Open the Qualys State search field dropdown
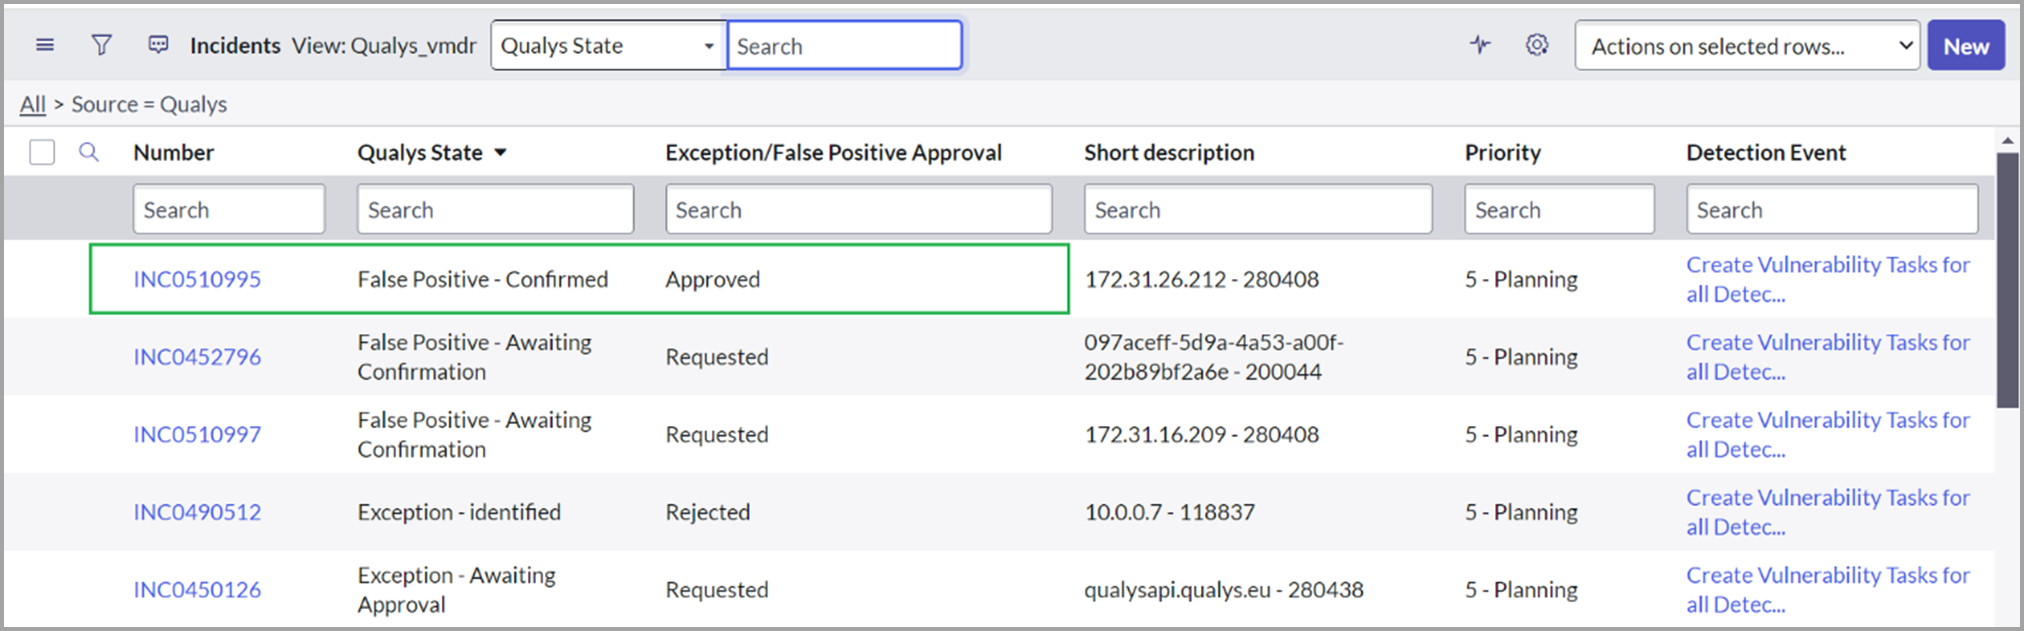Viewport: 2024px width, 631px height. click(608, 46)
